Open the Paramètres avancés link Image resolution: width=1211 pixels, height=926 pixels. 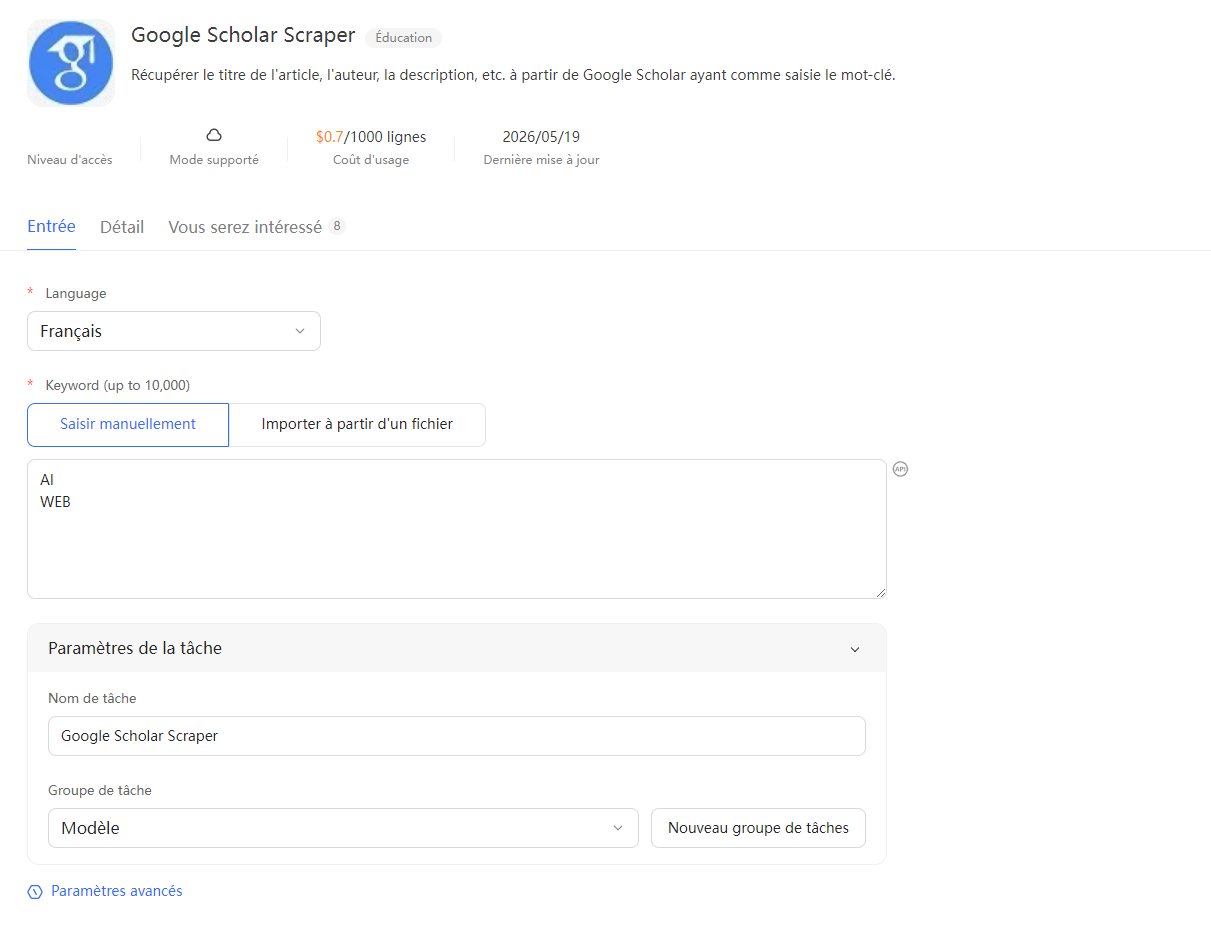pos(117,891)
